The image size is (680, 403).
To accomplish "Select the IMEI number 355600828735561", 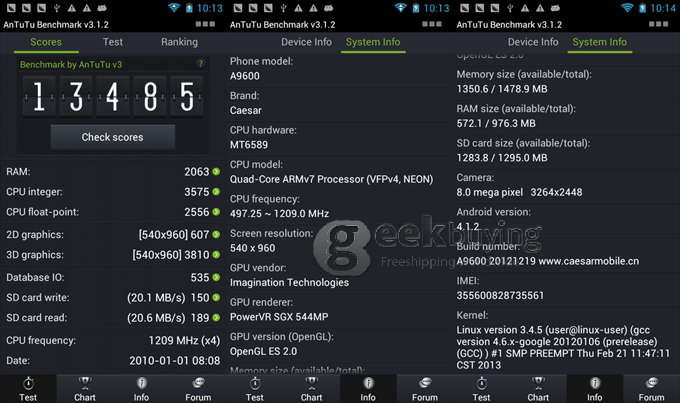I will point(500,295).
